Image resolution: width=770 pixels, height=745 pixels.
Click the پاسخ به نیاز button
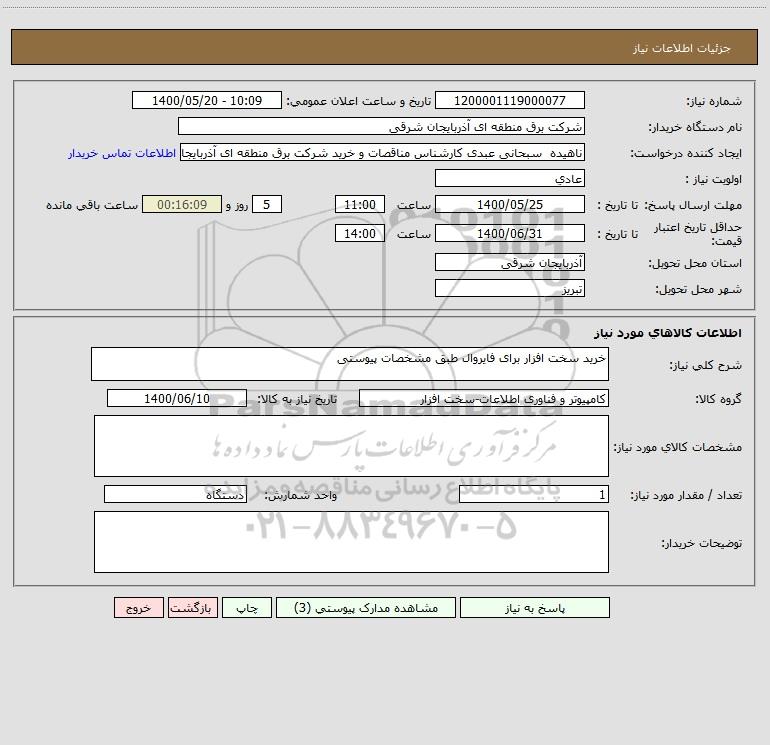[x=535, y=607]
